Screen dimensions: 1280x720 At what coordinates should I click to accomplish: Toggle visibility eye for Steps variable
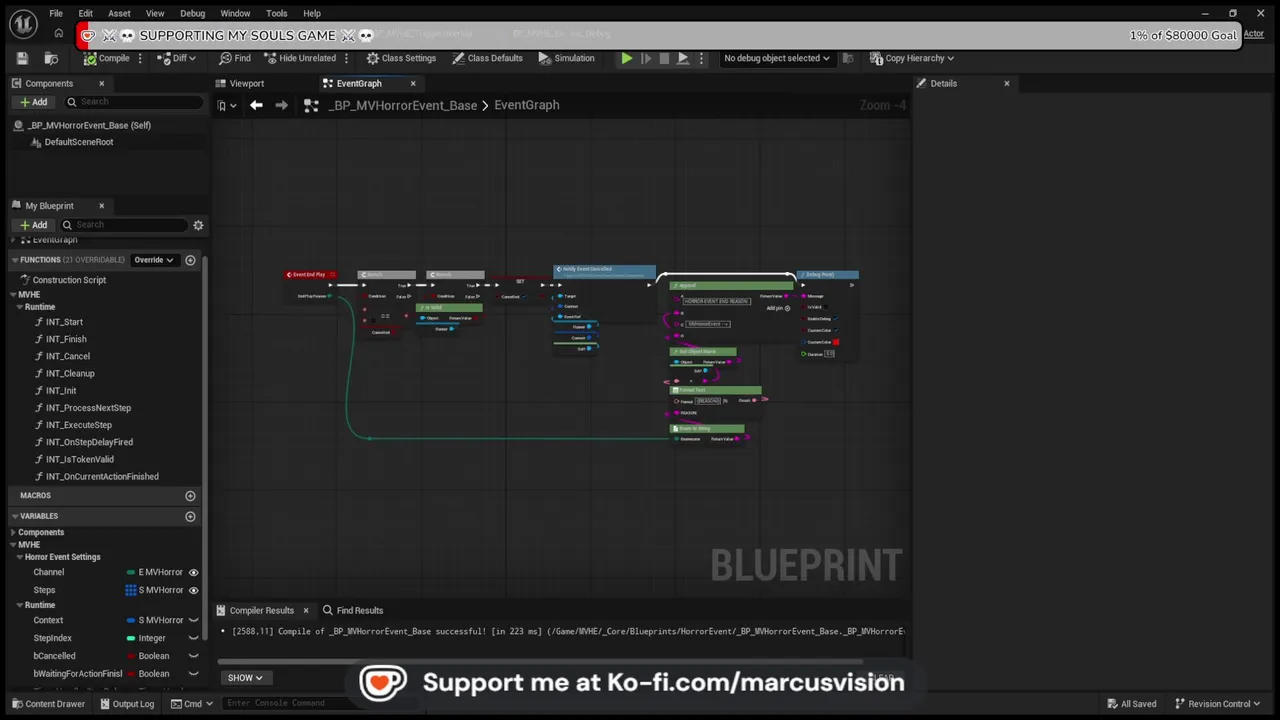click(193, 590)
